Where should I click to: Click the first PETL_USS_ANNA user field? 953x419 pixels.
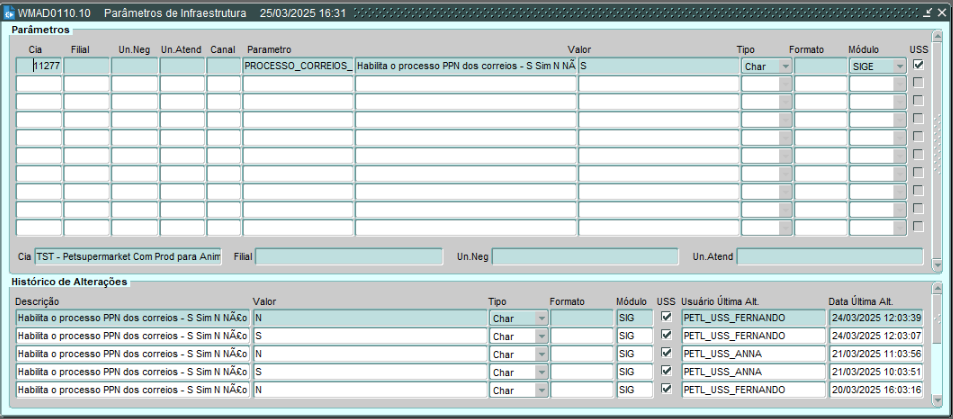752,354
